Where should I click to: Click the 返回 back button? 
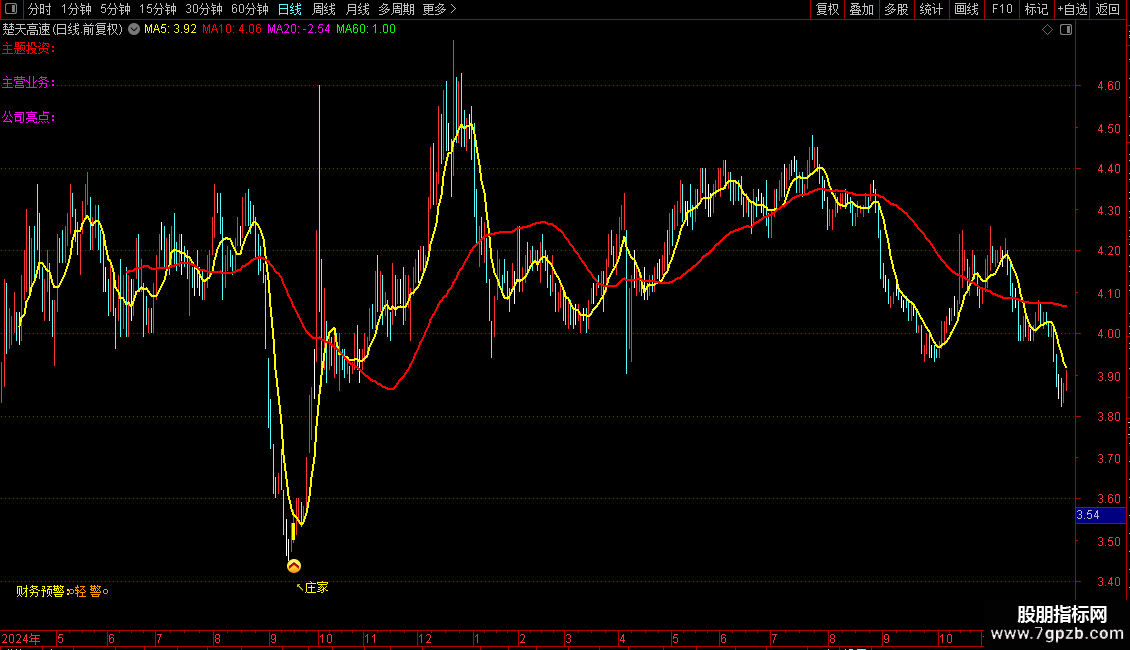click(1108, 9)
